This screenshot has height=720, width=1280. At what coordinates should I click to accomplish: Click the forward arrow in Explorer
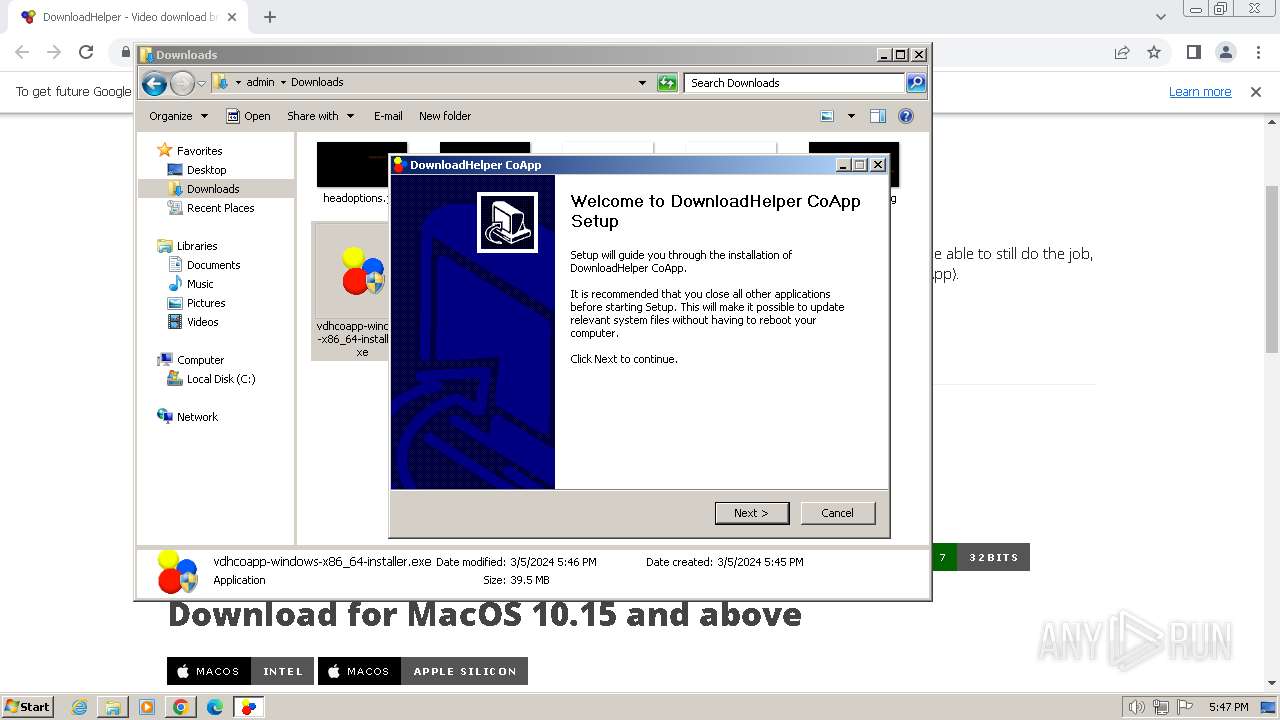pos(182,83)
